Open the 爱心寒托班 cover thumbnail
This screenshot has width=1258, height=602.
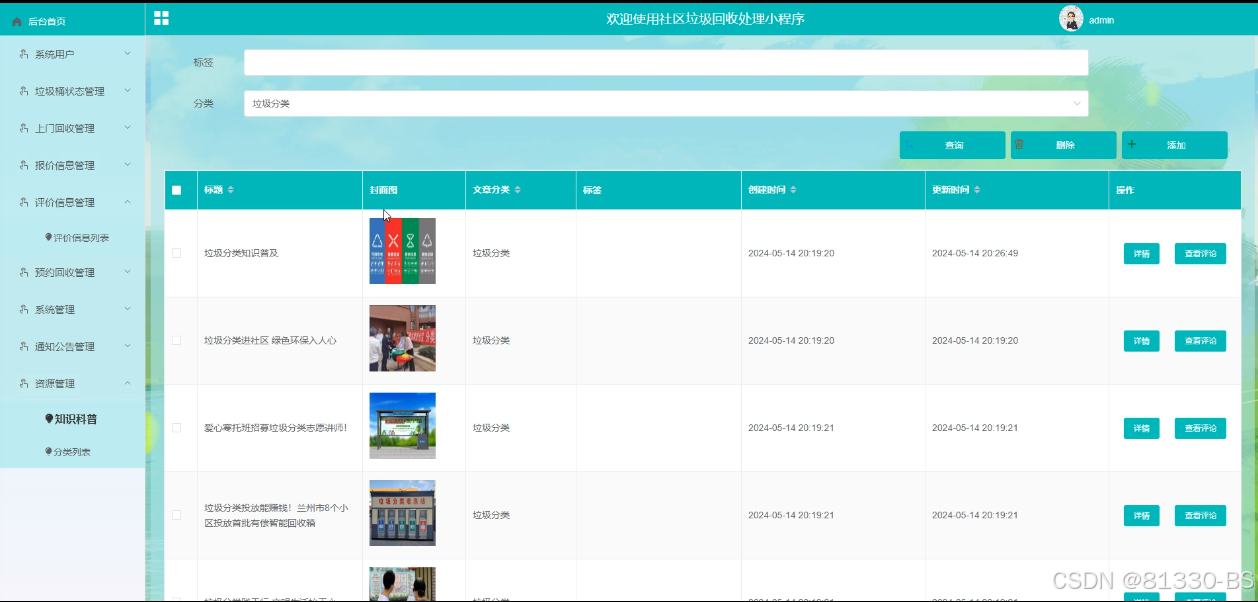pyautogui.click(x=402, y=425)
